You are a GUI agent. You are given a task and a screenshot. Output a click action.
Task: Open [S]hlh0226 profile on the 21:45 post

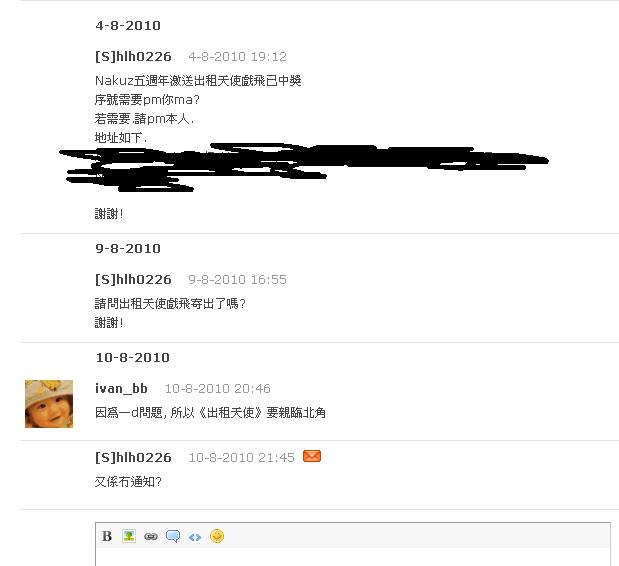pos(133,457)
